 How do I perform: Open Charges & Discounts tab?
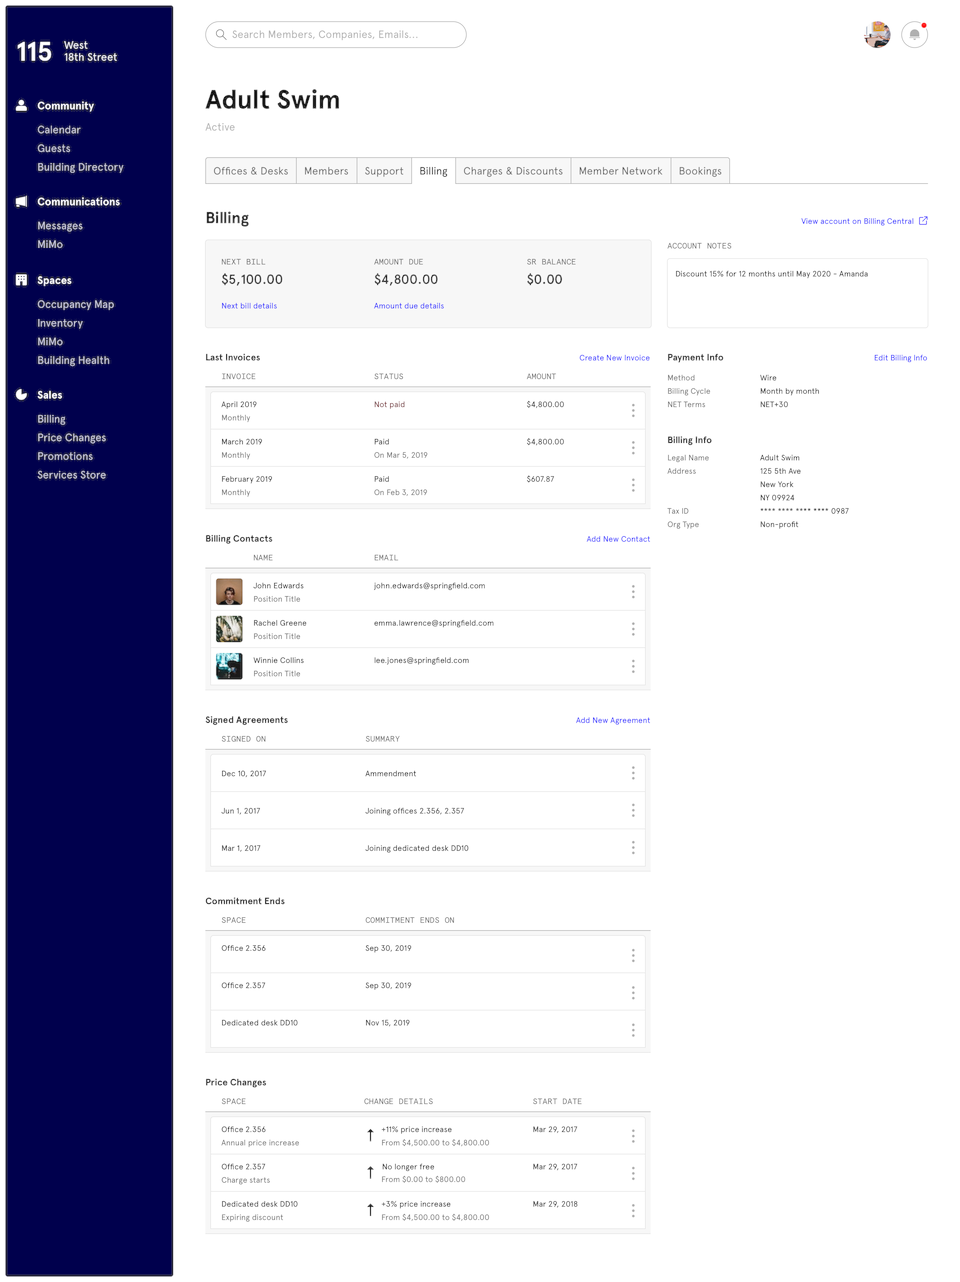click(x=513, y=171)
